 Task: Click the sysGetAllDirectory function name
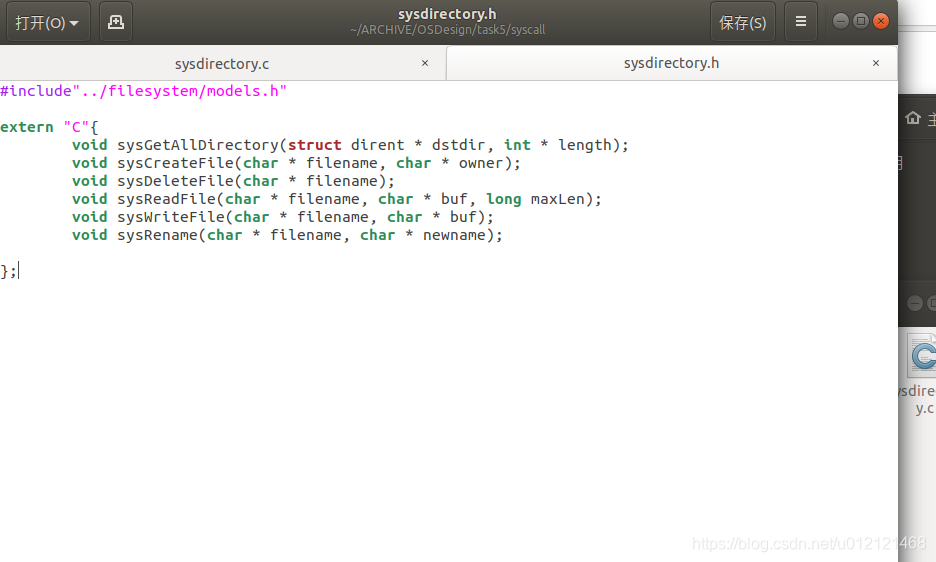[198, 145]
